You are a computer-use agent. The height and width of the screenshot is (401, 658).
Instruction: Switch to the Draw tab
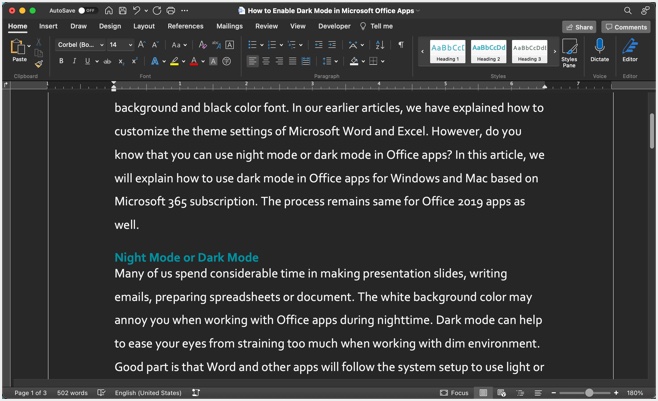(x=78, y=26)
